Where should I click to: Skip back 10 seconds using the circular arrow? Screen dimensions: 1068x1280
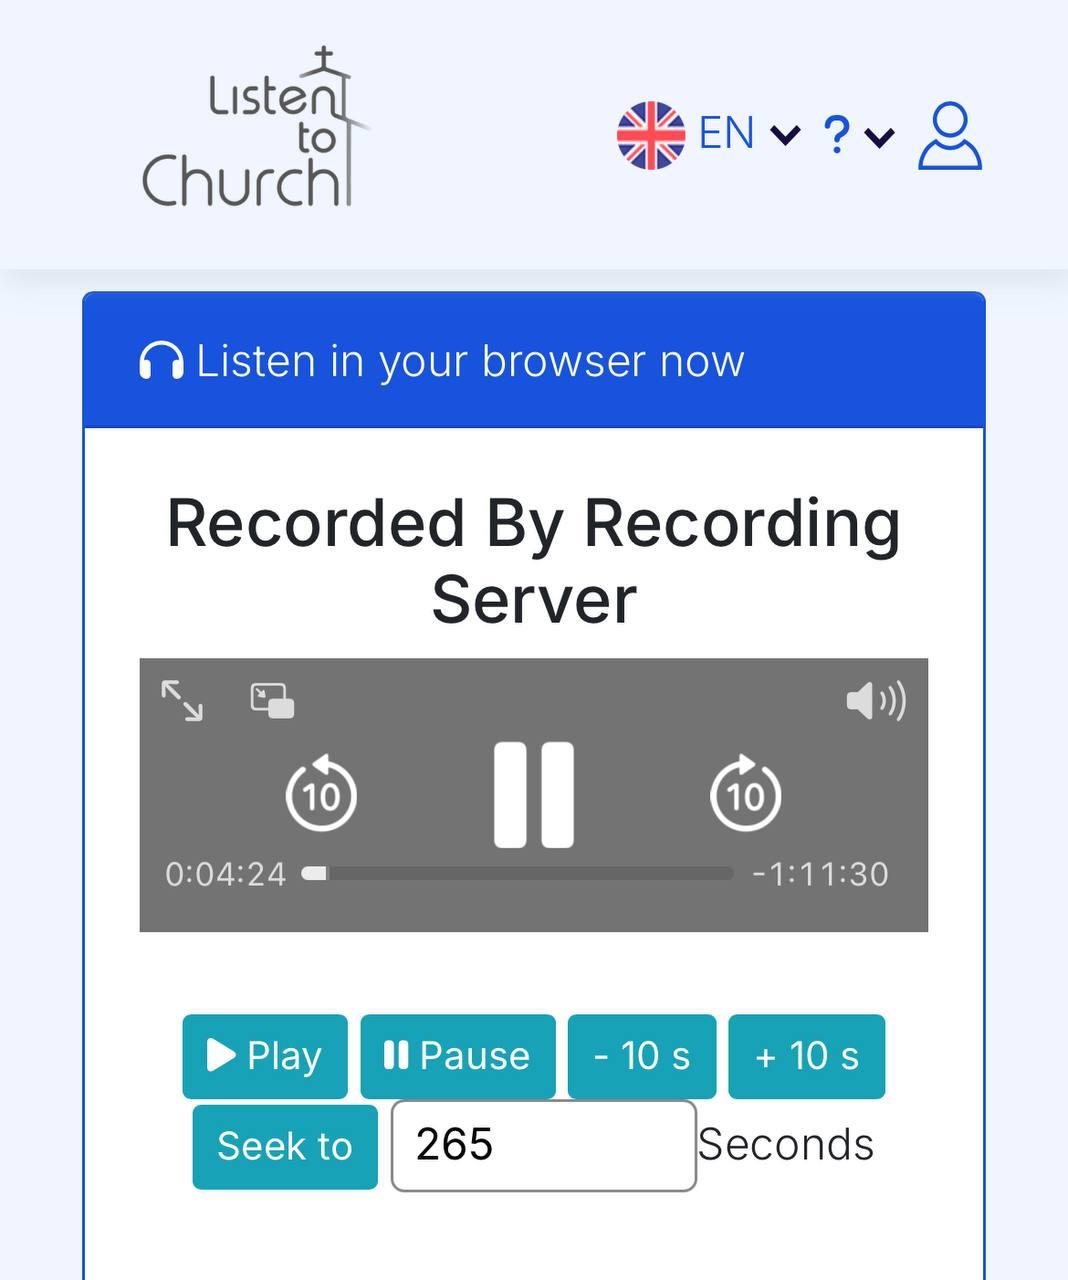[321, 794]
